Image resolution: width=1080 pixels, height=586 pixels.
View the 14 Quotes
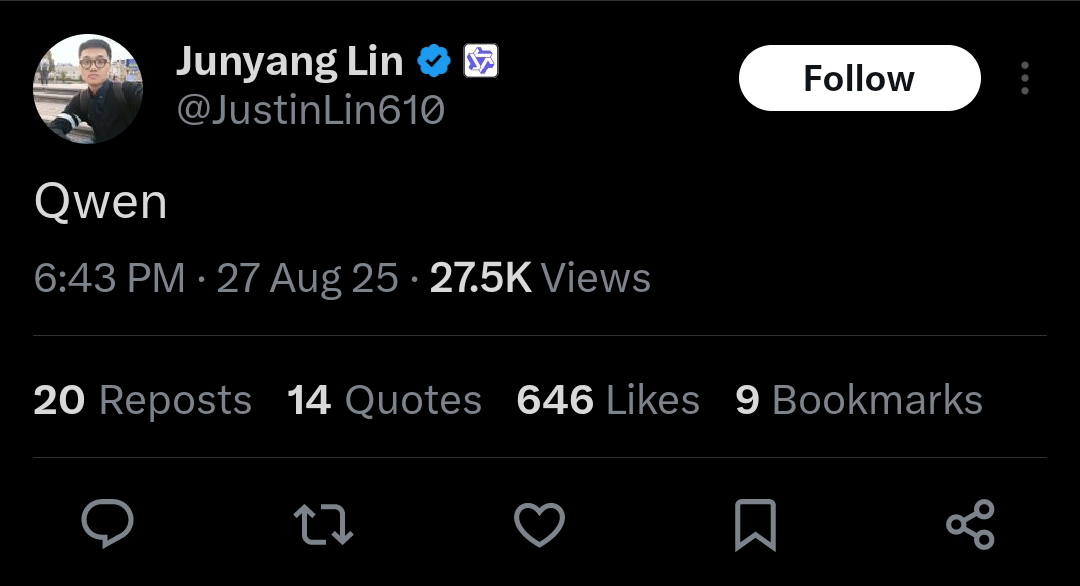pyautogui.click(x=384, y=400)
